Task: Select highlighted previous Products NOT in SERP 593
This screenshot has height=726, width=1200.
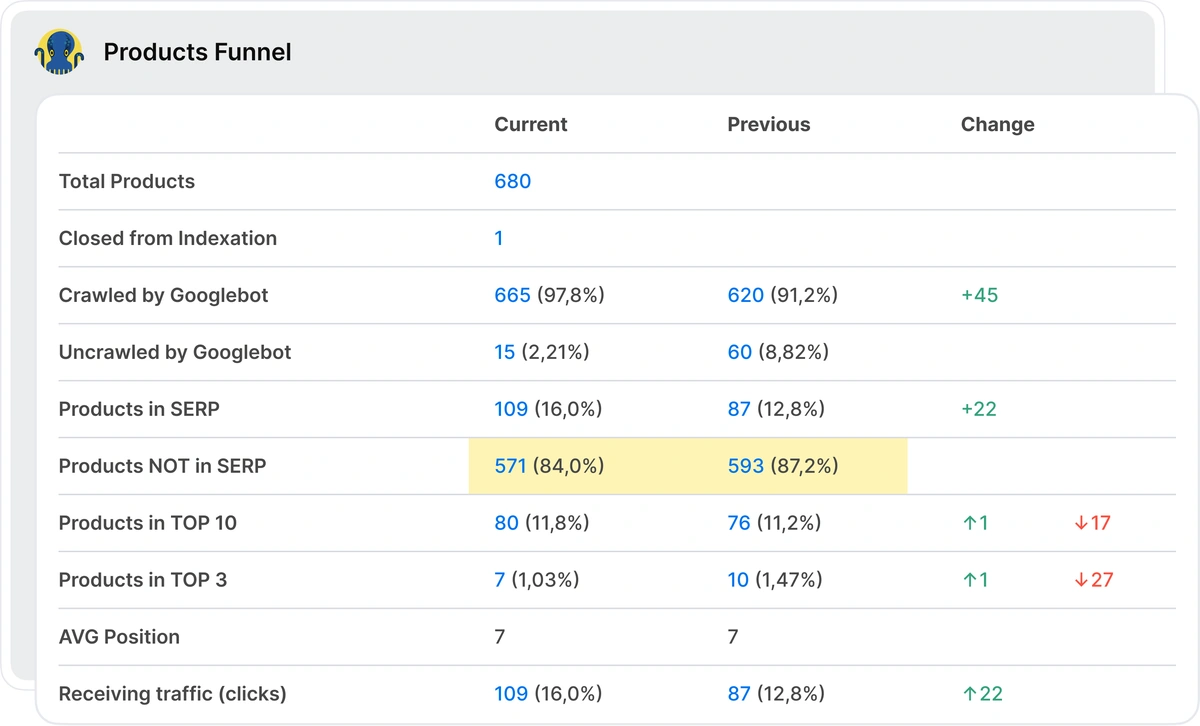Action: (x=745, y=466)
